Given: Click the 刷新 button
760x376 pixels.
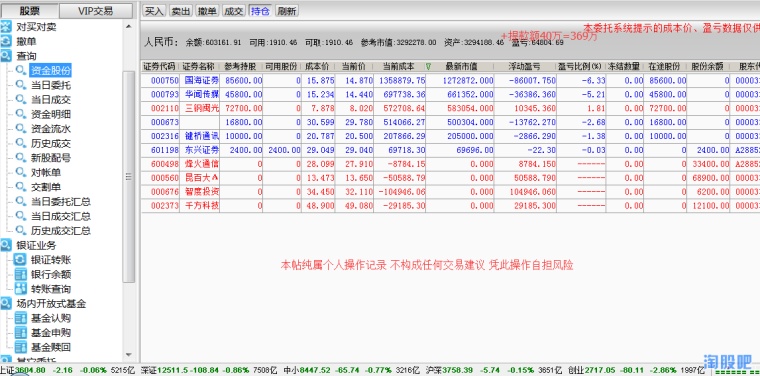Looking at the screenshot, I should coord(286,11).
